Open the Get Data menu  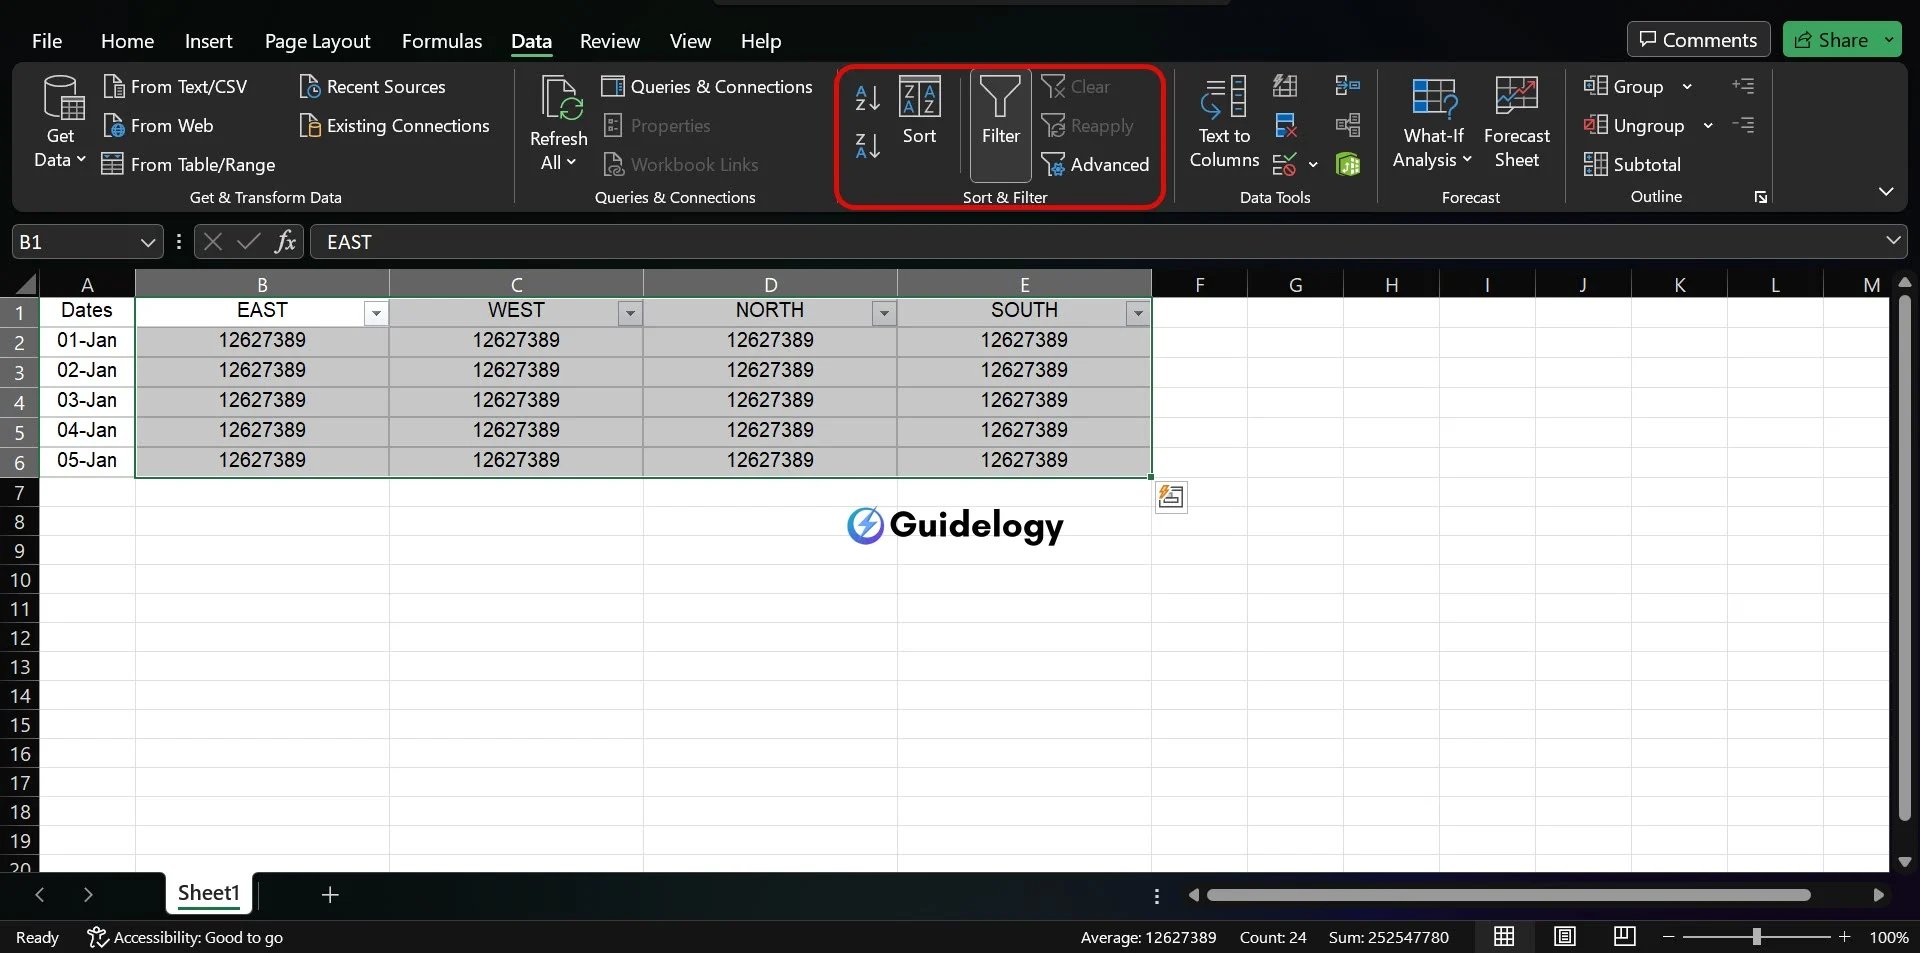(60, 122)
